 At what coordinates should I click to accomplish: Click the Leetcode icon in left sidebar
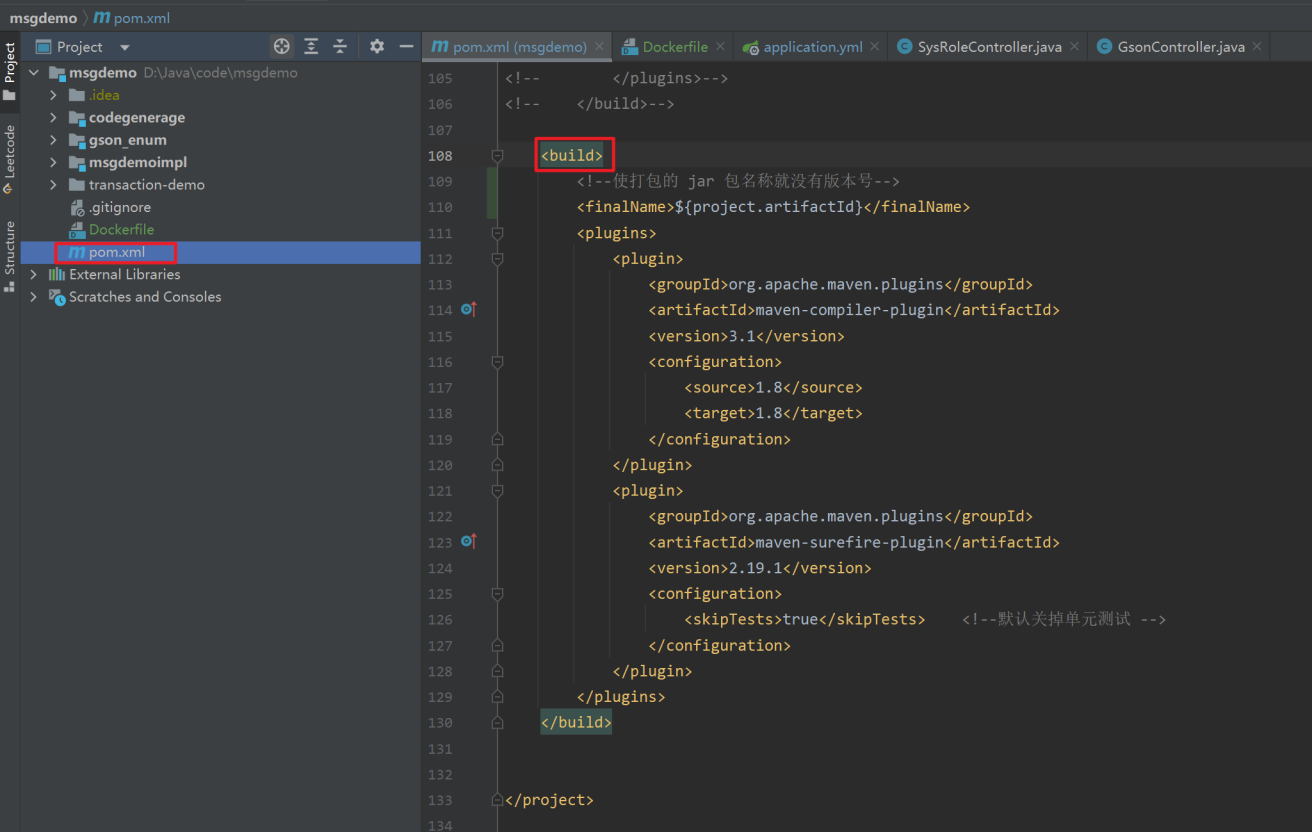point(9,188)
